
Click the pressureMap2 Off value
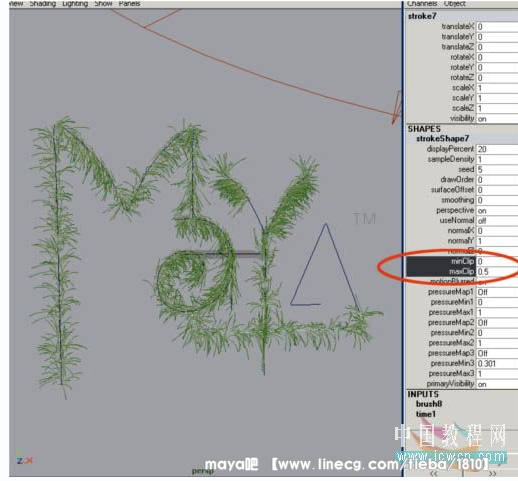click(497, 323)
